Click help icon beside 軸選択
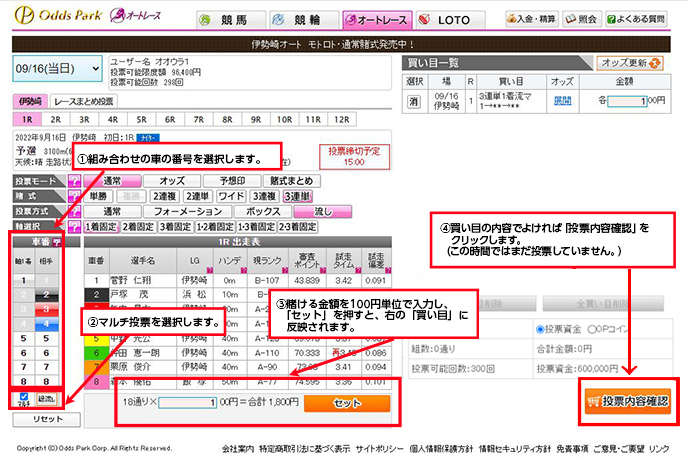688x471 pixels. coord(75,227)
